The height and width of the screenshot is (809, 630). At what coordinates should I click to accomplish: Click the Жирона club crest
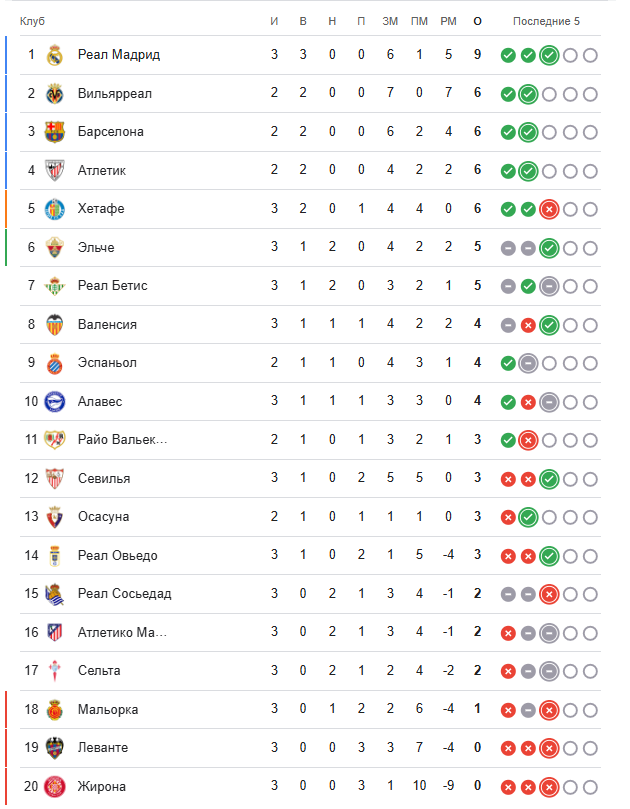click(54, 786)
